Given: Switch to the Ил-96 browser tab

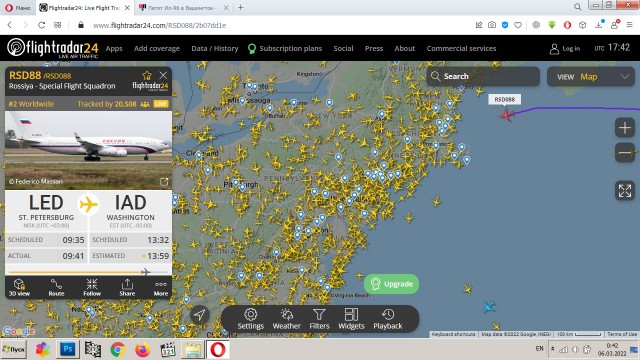Looking at the screenshot, I should coord(182,8).
